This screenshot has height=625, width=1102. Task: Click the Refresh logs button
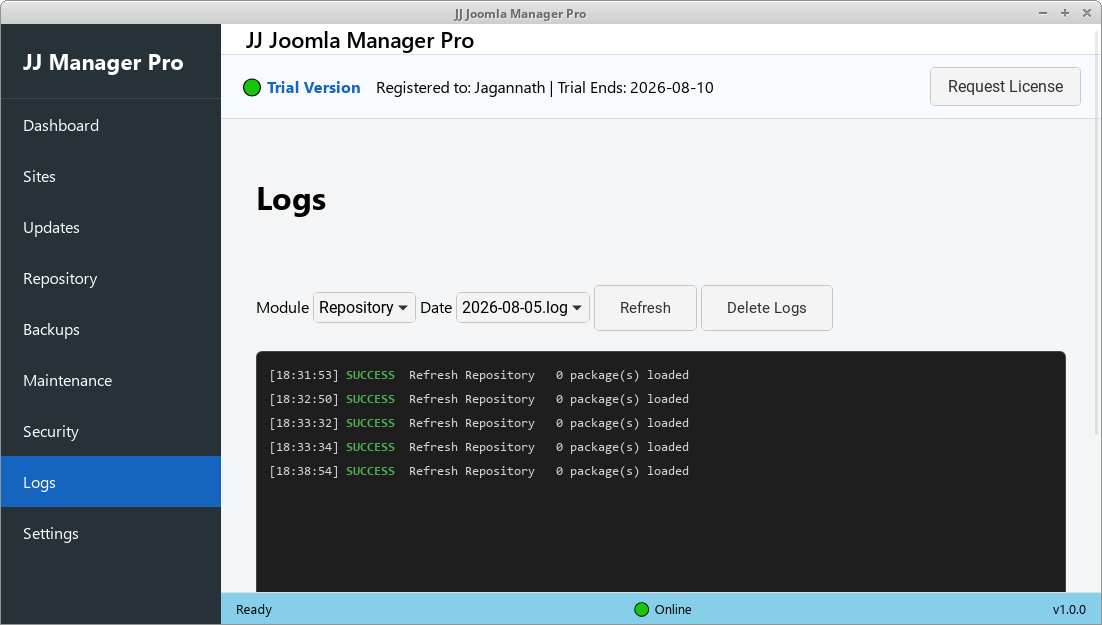tap(645, 308)
